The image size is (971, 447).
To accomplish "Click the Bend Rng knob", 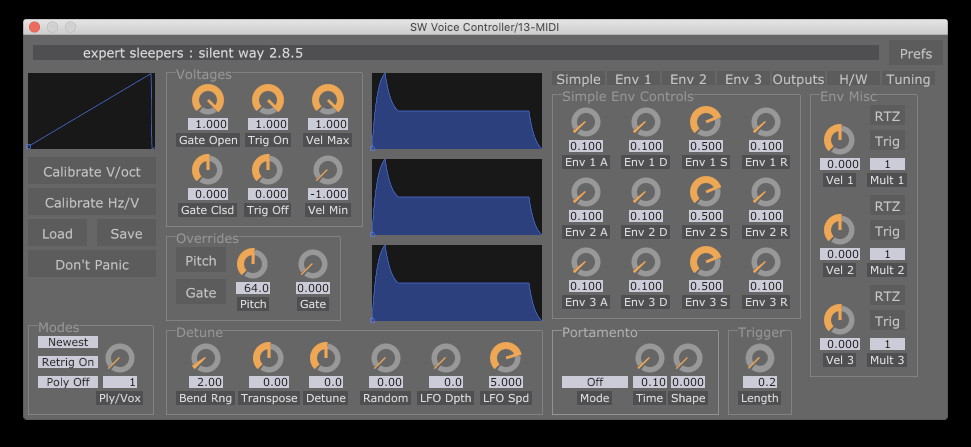I will click(206, 358).
